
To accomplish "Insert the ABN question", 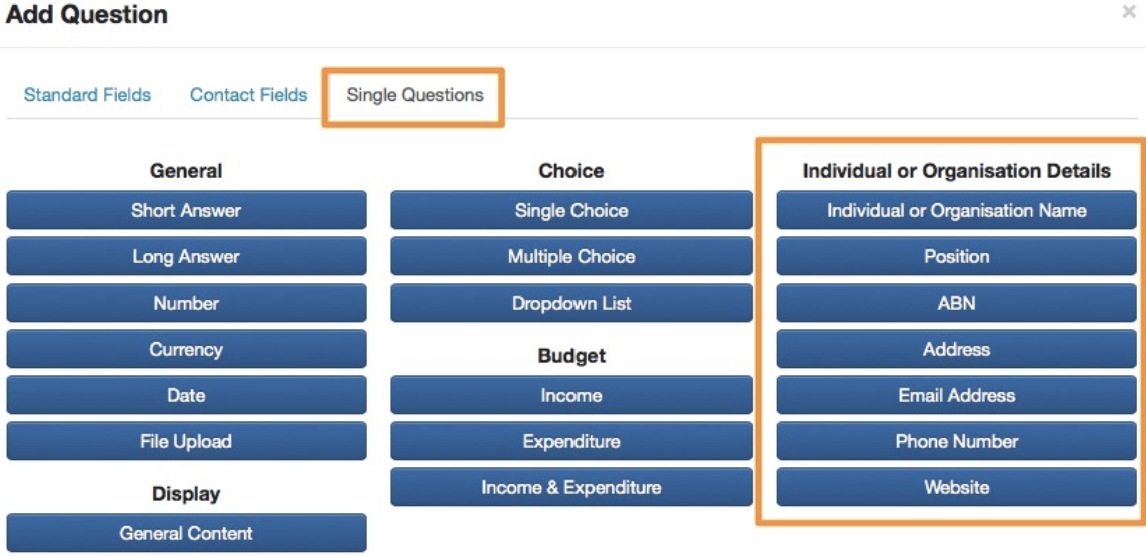I will [956, 303].
